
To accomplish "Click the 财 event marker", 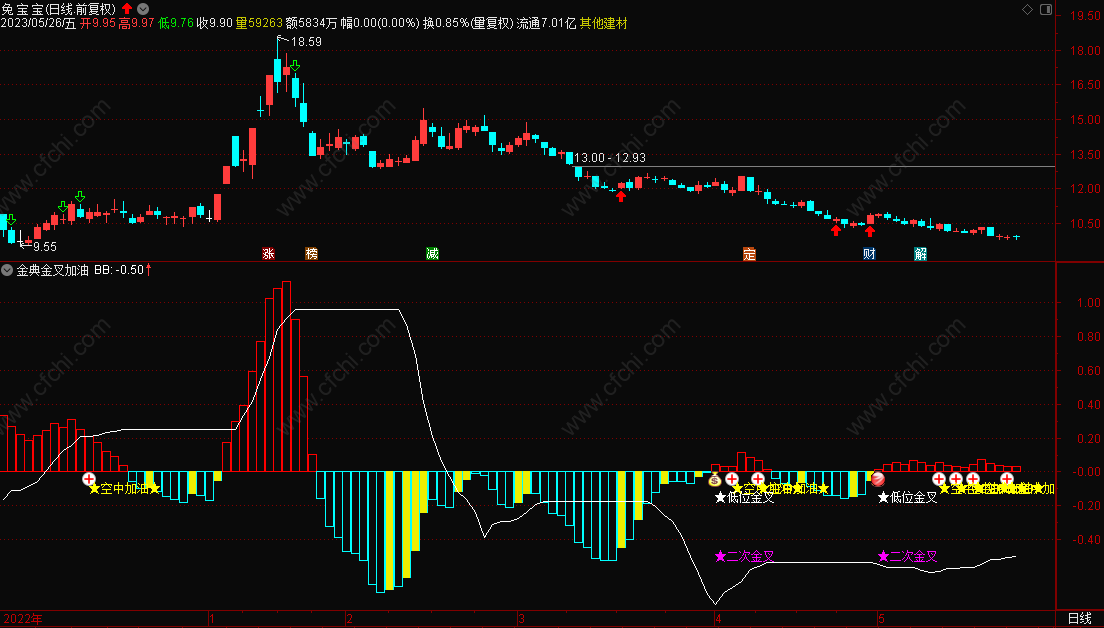I will (870, 253).
